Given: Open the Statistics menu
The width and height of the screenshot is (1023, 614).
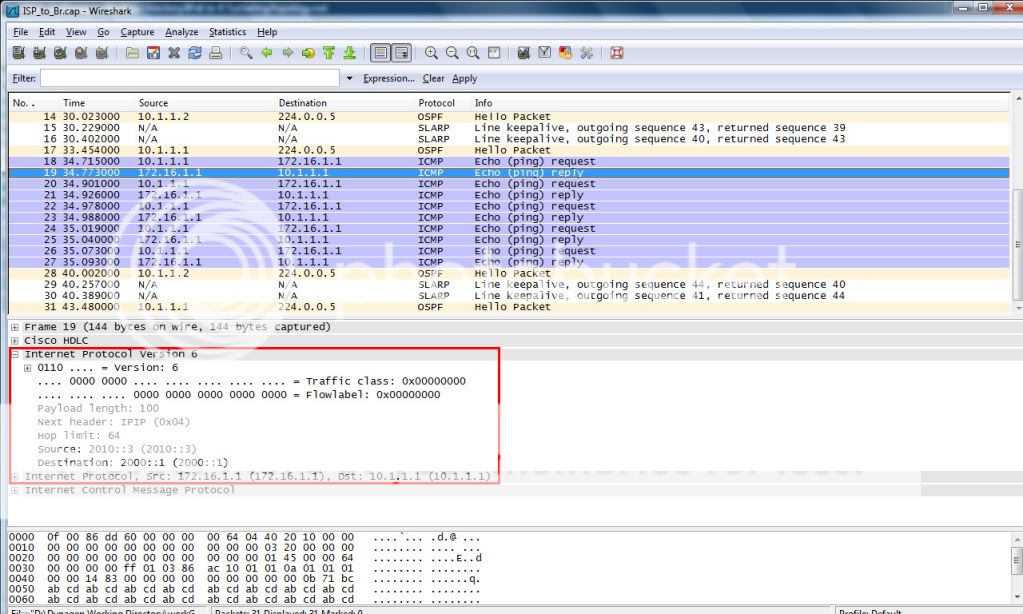Looking at the screenshot, I should coord(227,32).
